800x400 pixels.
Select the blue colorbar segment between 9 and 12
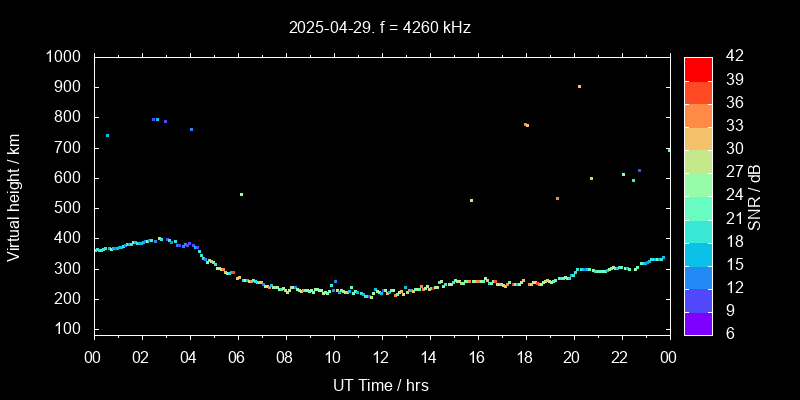(x=697, y=299)
